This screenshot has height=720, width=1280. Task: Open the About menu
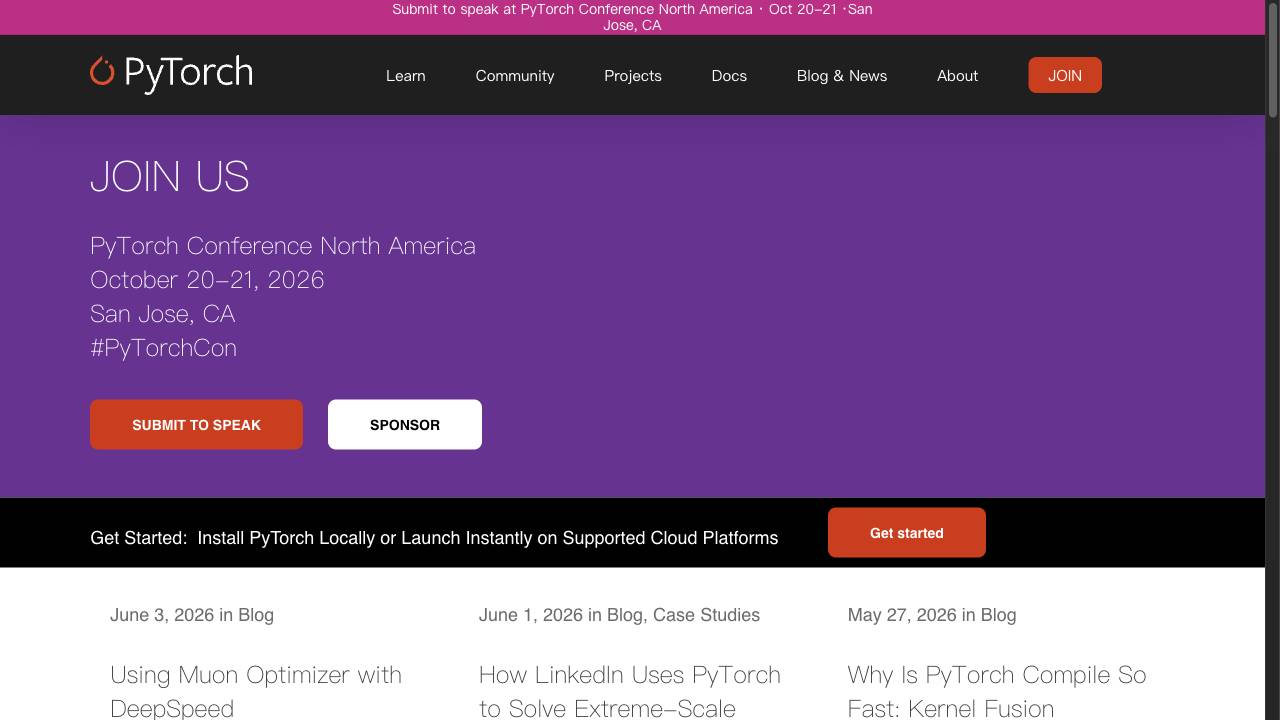pyautogui.click(x=957, y=76)
